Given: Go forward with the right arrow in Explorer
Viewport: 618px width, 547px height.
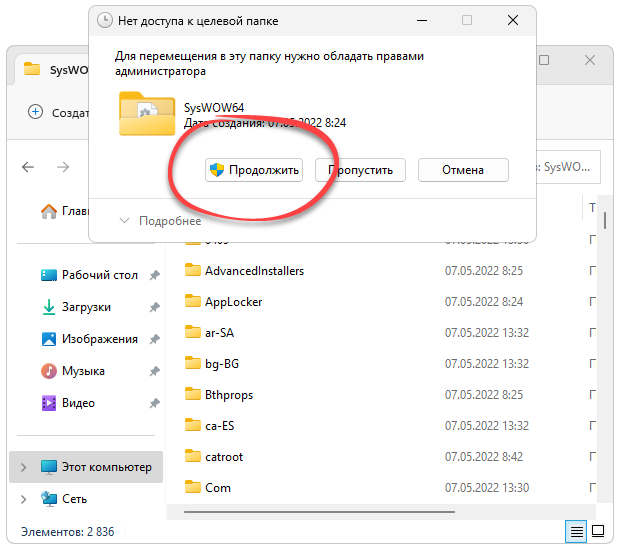Looking at the screenshot, I should click(x=63, y=167).
